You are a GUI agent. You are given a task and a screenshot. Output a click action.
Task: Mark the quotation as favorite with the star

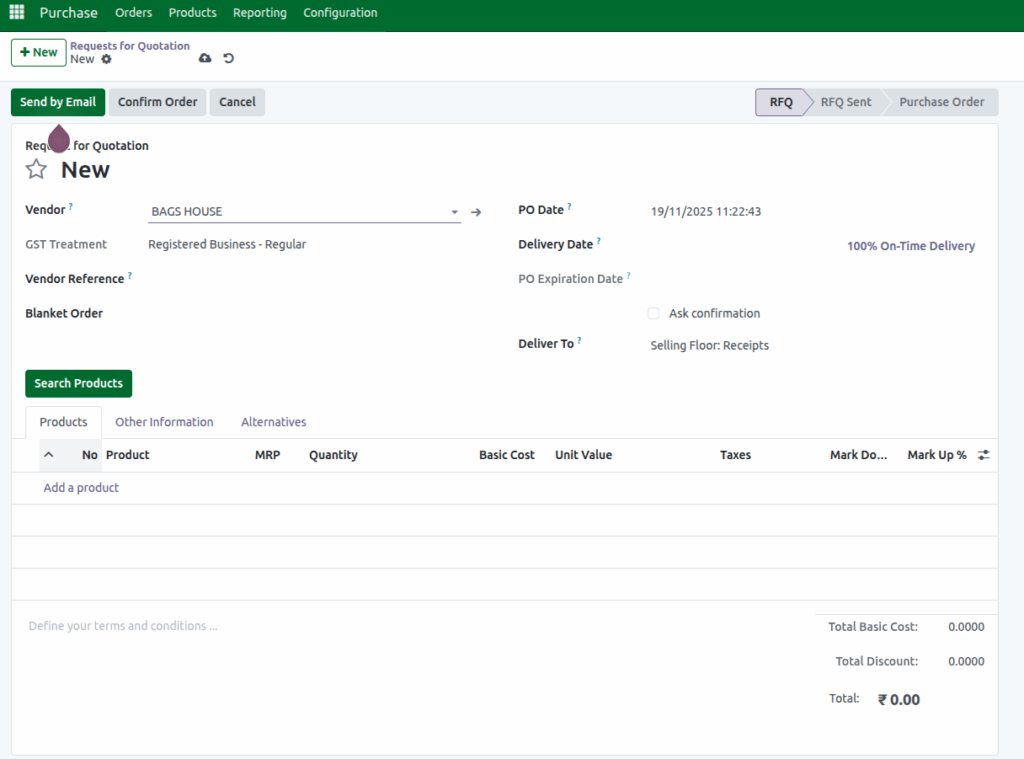(36, 169)
